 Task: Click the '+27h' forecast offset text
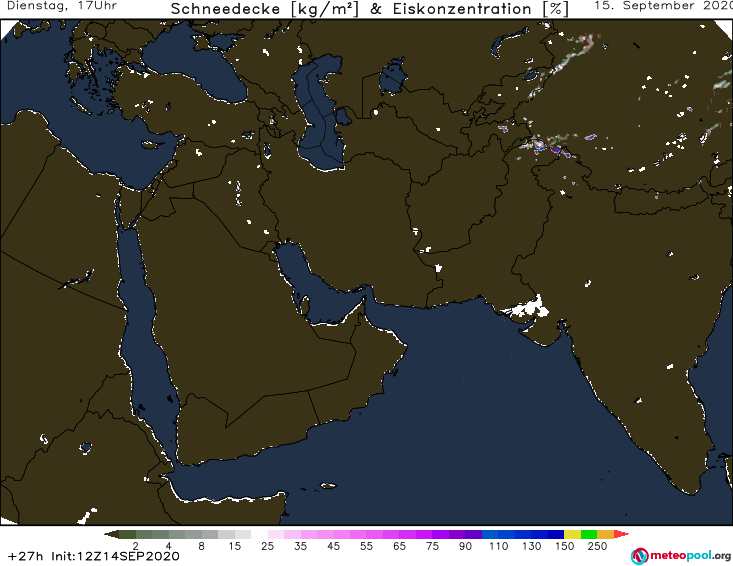[x=26, y=556]
